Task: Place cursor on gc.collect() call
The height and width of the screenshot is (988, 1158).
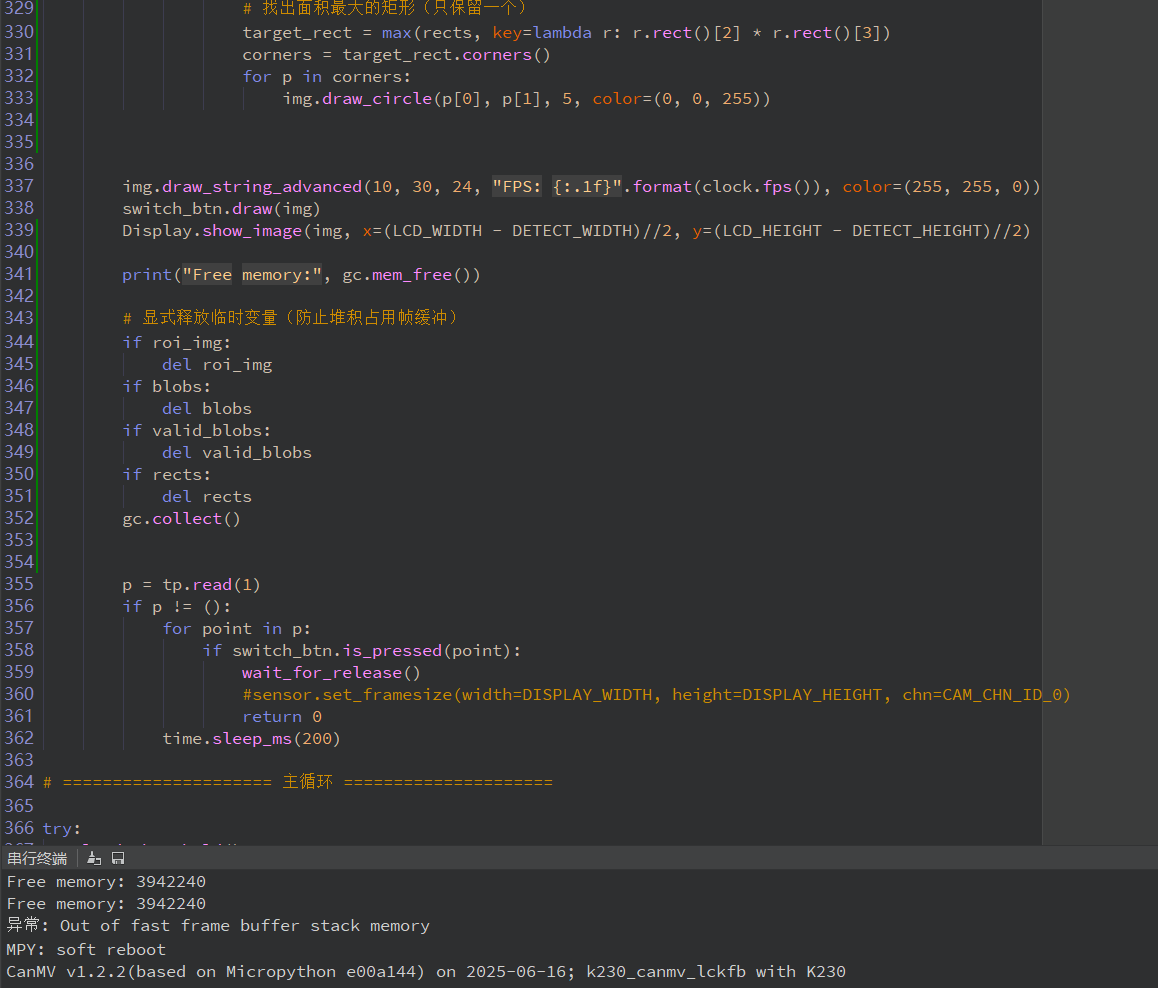Action: [x=181, y=518]
